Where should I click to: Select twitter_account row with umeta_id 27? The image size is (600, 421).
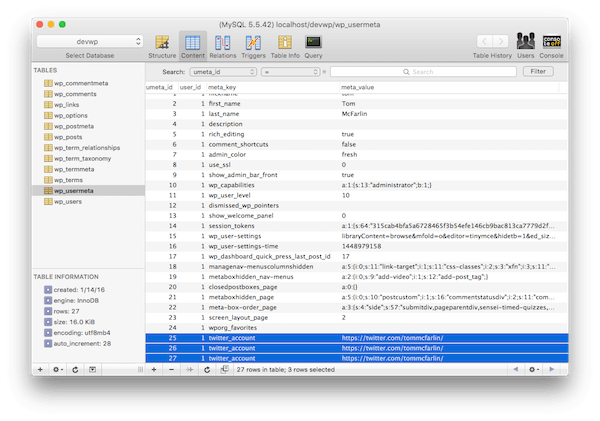pos(356,358)
